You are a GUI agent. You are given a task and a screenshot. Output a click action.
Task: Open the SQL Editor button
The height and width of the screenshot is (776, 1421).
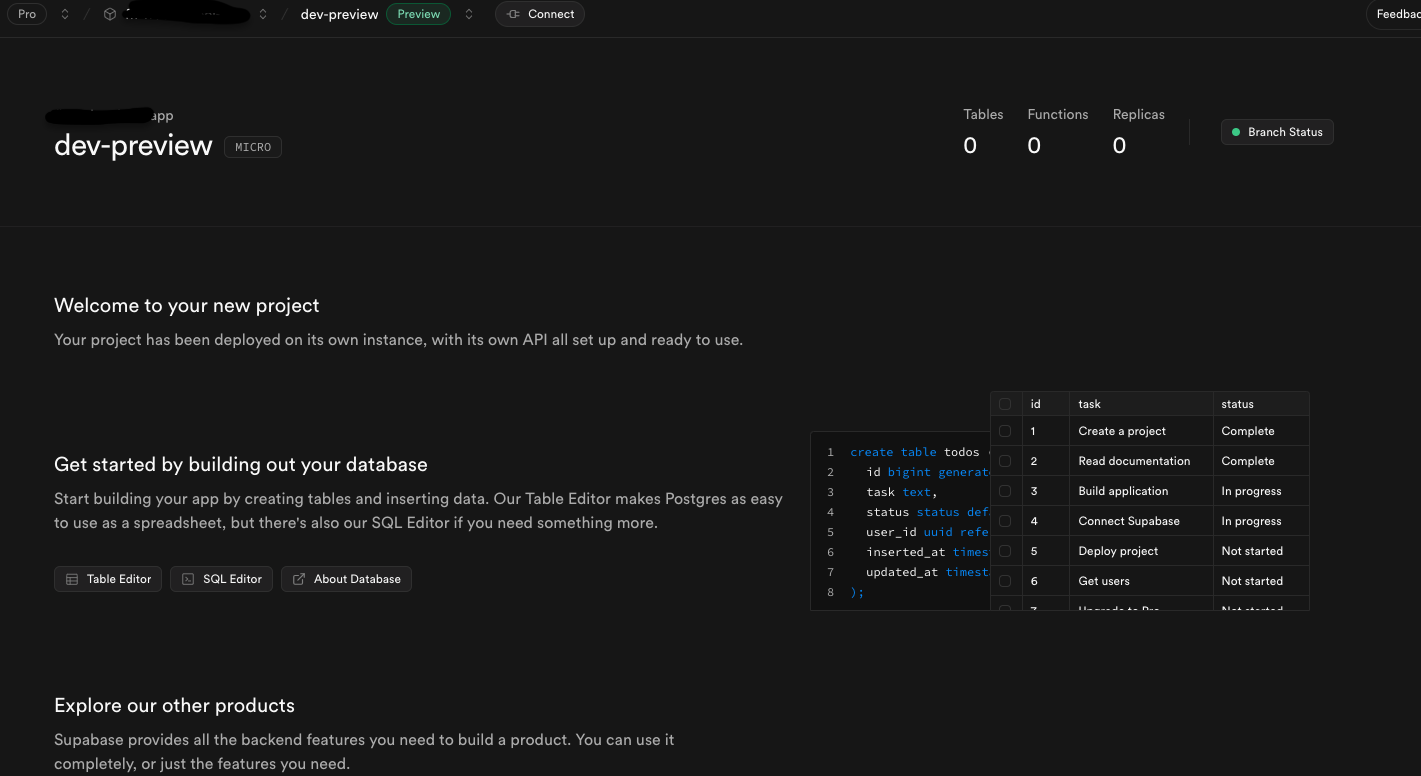click(221, 579)
